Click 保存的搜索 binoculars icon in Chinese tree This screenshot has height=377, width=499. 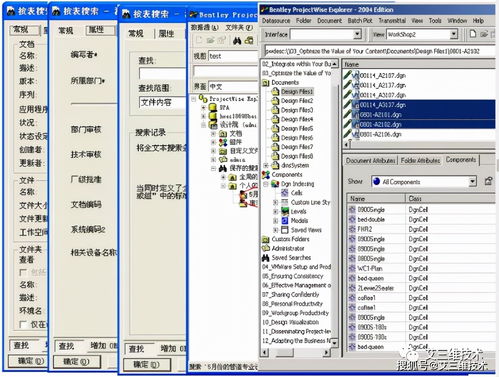(x=223, y=168)
